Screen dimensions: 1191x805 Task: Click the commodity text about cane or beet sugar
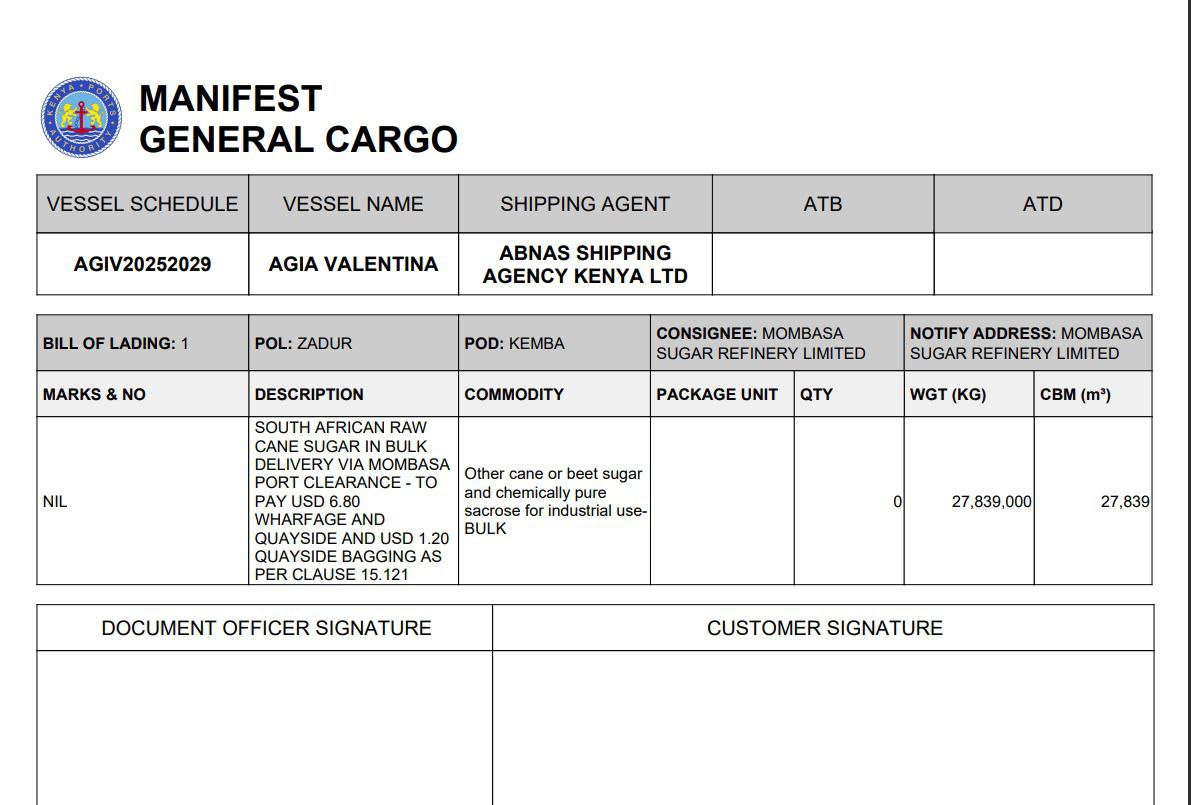pyautogui.click(x=553, y=501)
